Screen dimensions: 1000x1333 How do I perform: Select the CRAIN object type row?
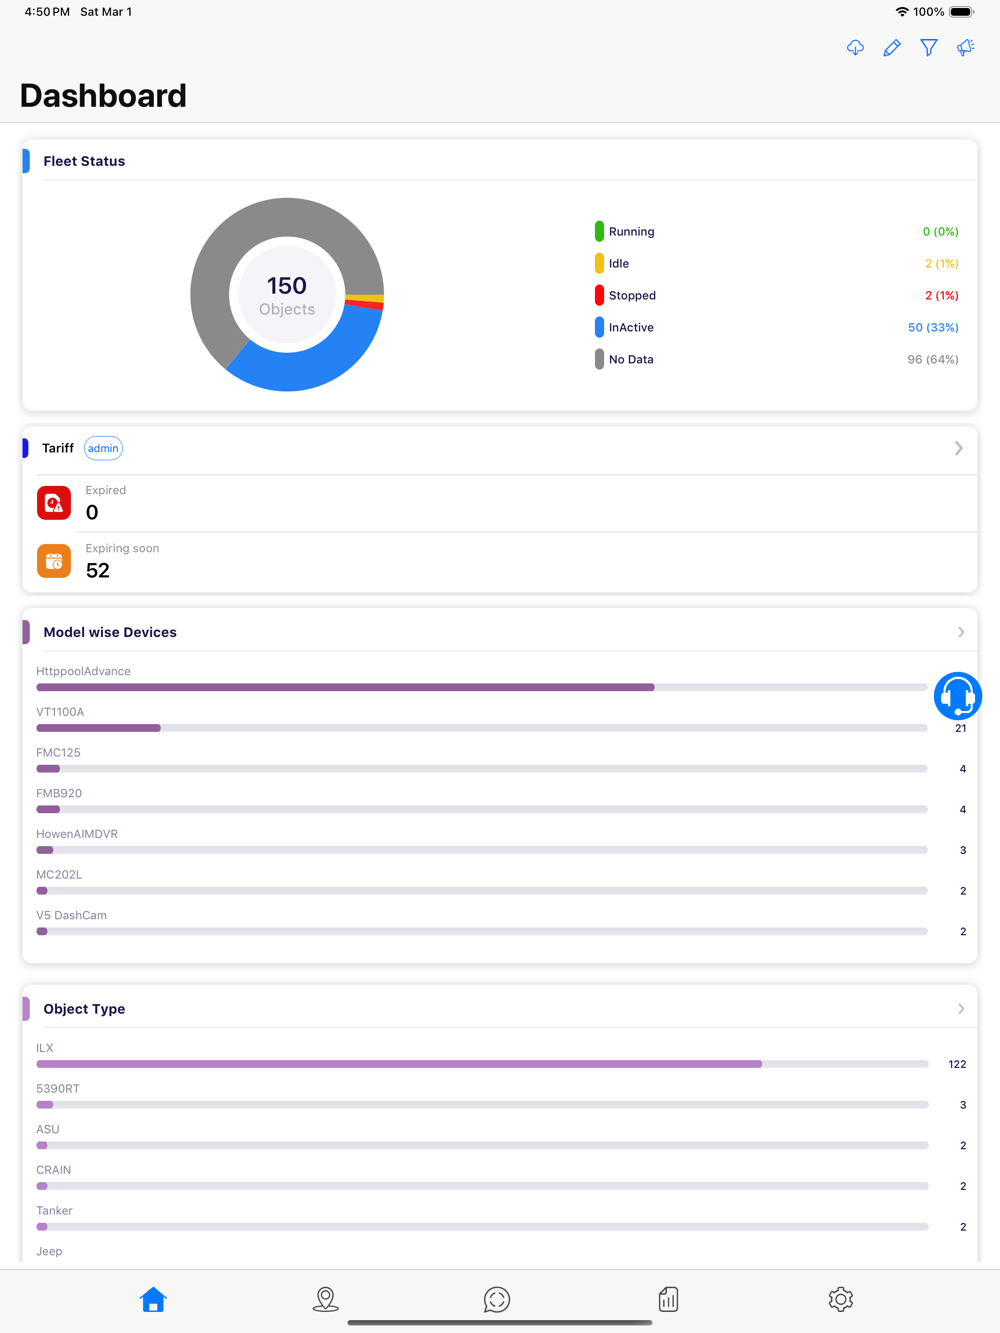[500, 1178]
